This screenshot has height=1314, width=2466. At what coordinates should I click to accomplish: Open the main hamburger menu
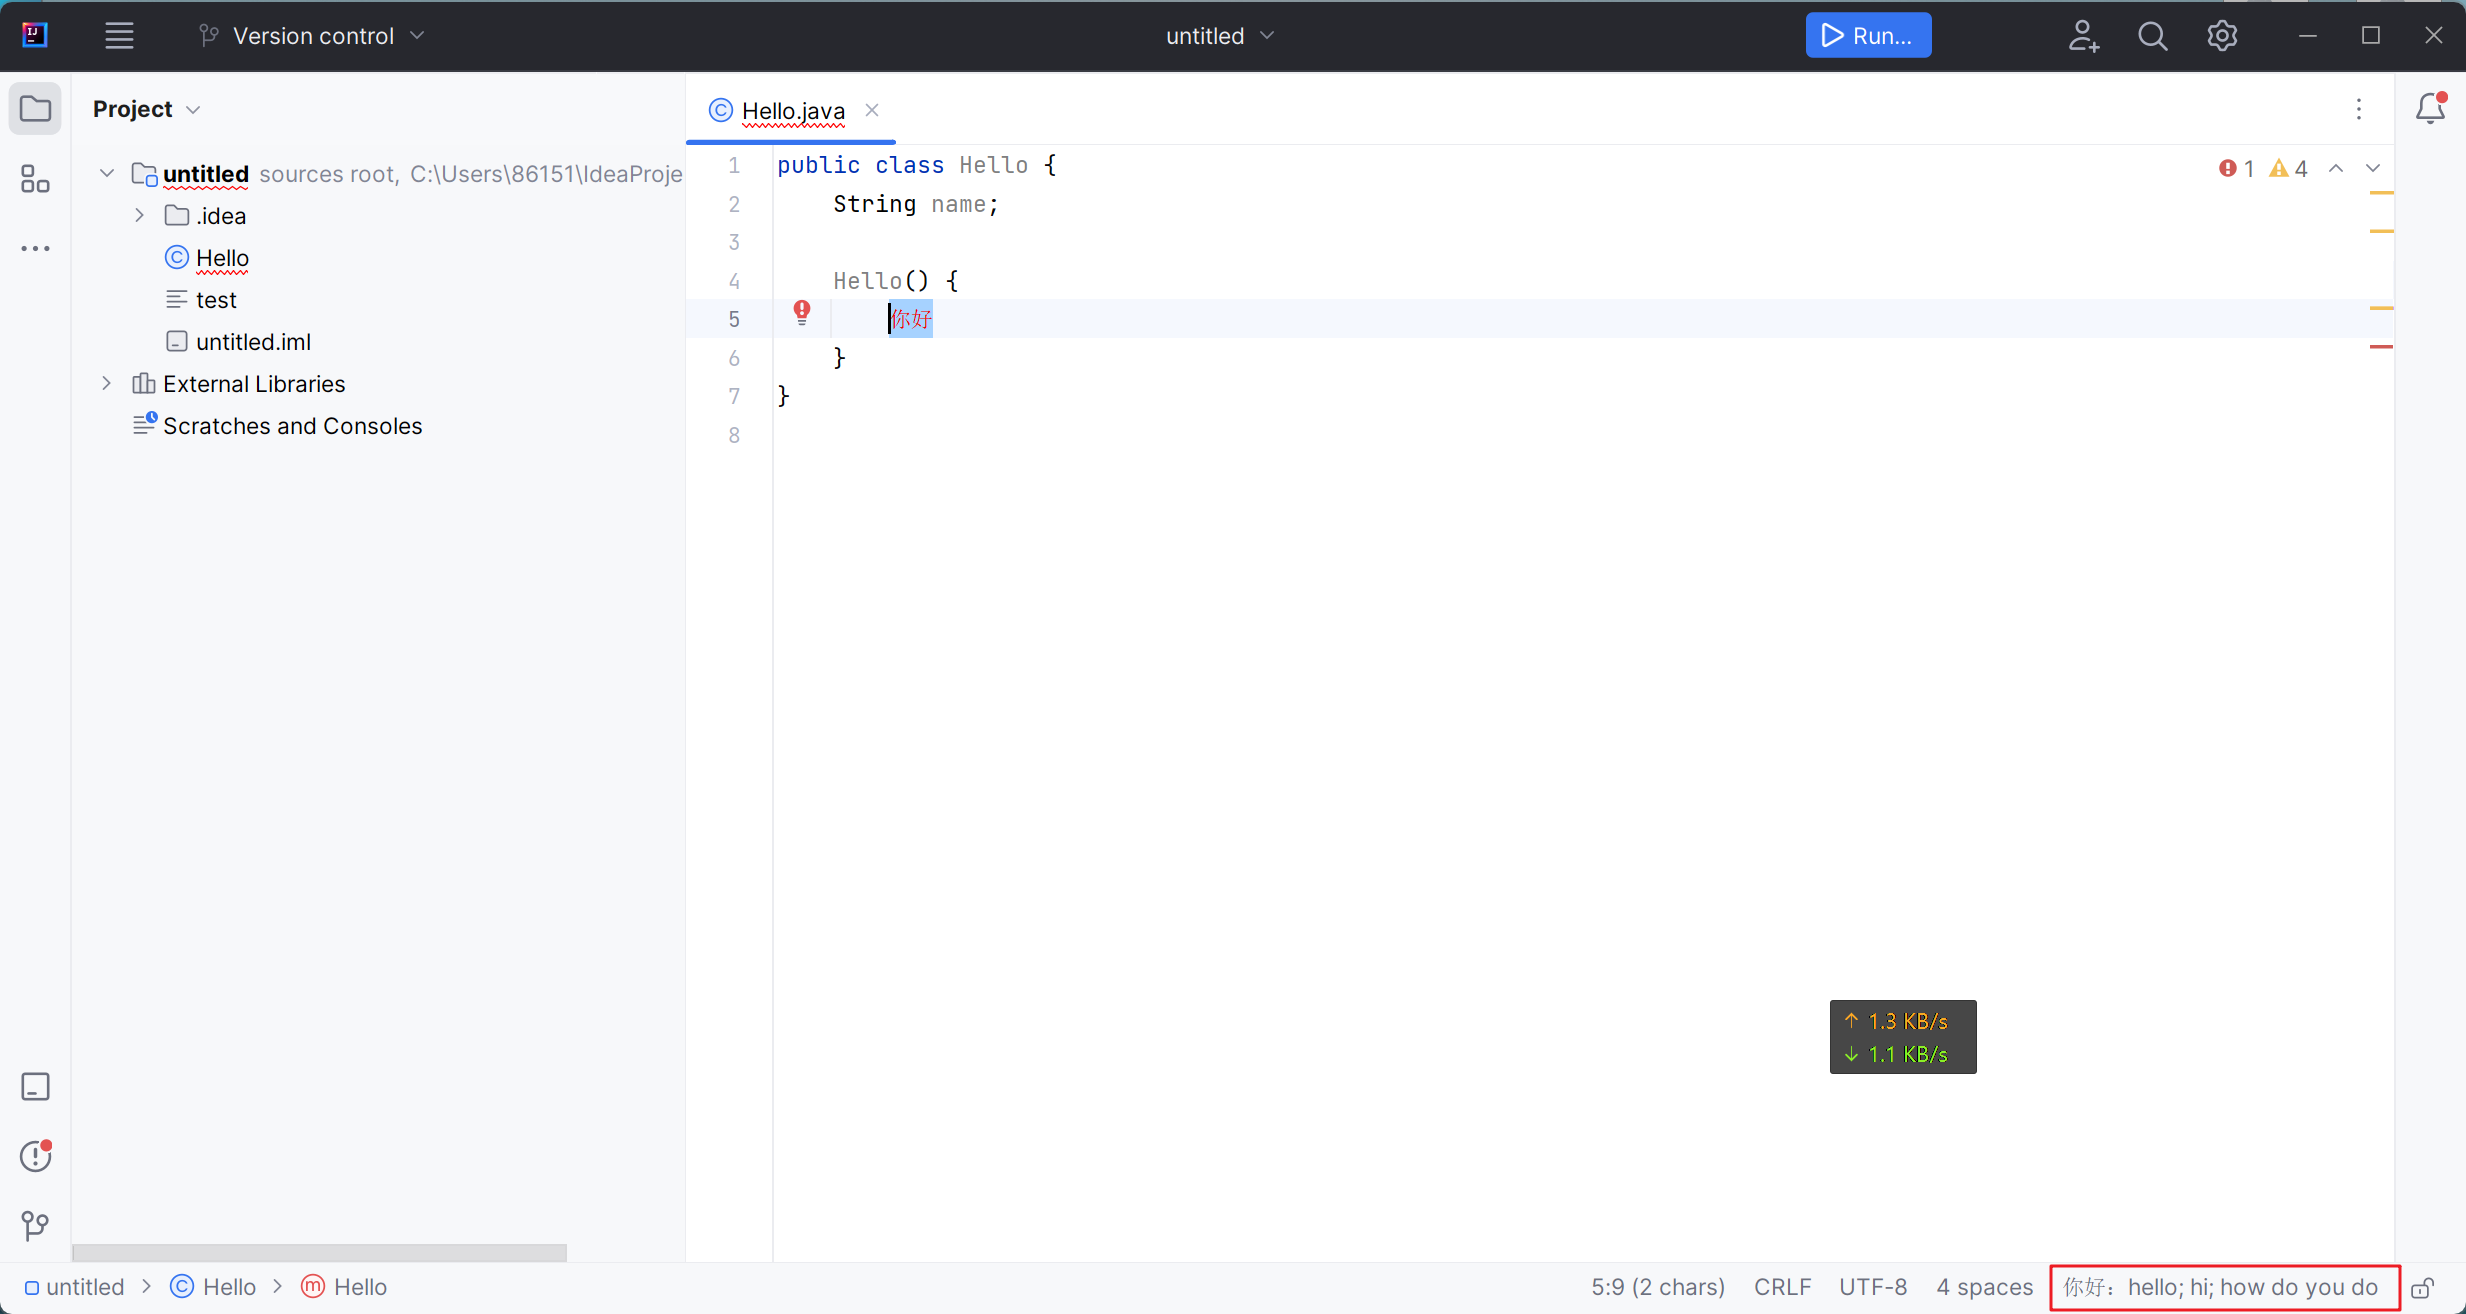[x=119, y=36]
